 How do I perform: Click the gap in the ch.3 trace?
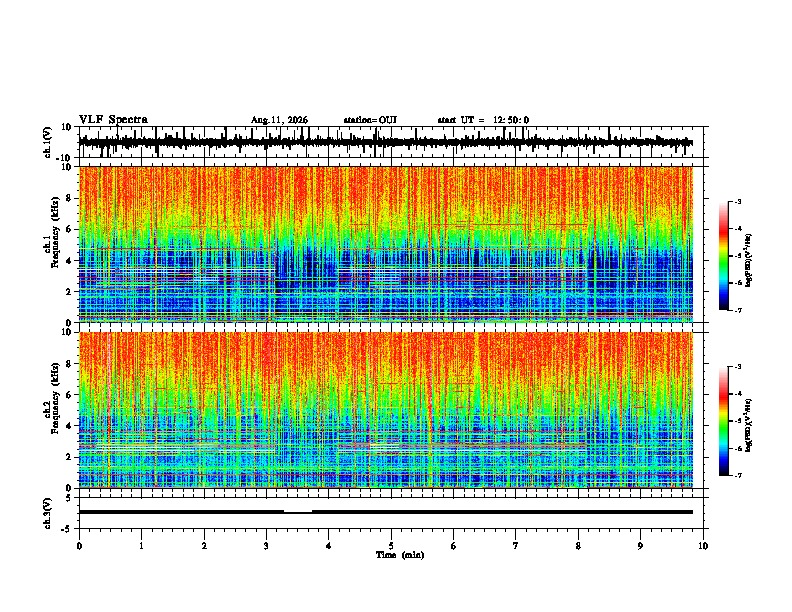298,512
